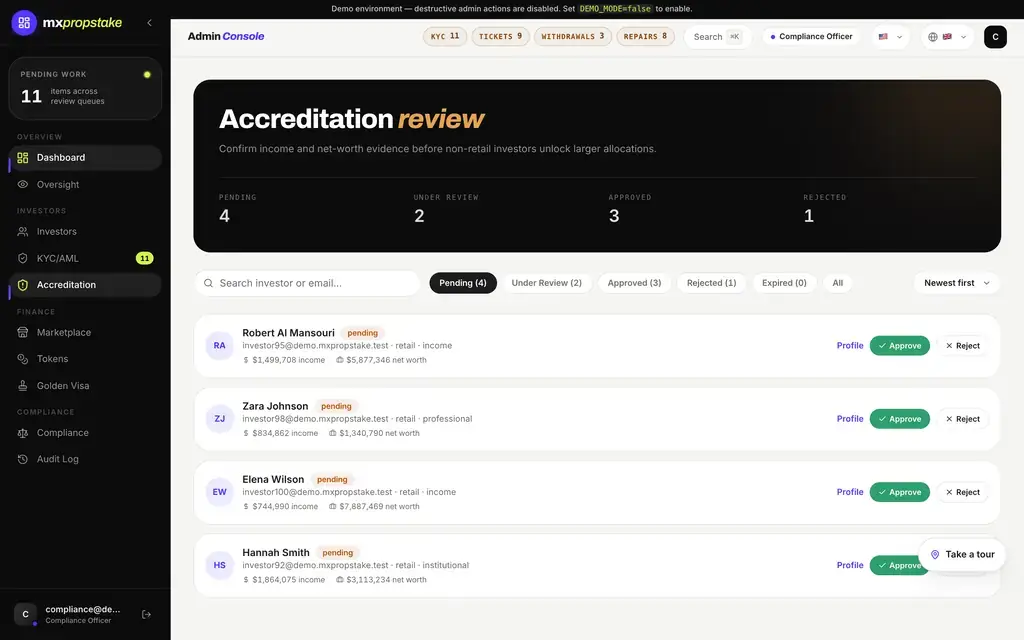Image resolution: width=1024 pixels, height=640 pixels.
Task: Approve Robert Al Mansouri
Action: pyautogui.click(x=899, y=345)
